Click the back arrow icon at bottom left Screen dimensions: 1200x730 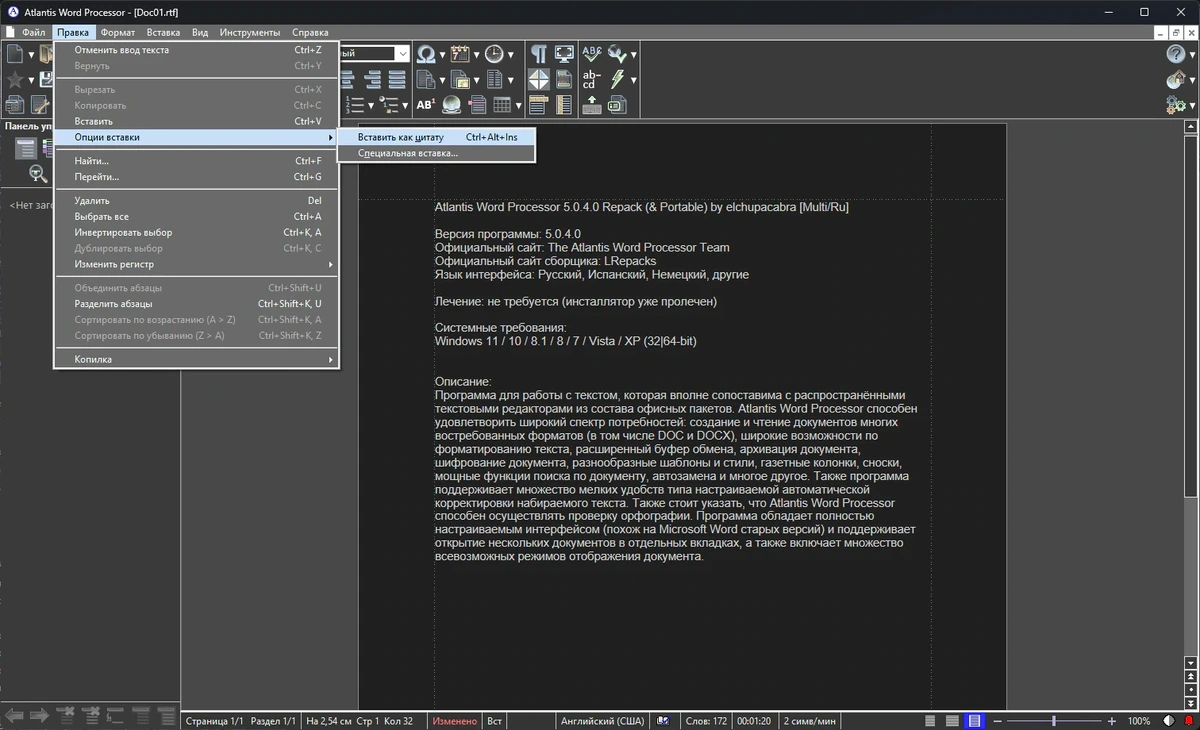[x=15, y=715]
